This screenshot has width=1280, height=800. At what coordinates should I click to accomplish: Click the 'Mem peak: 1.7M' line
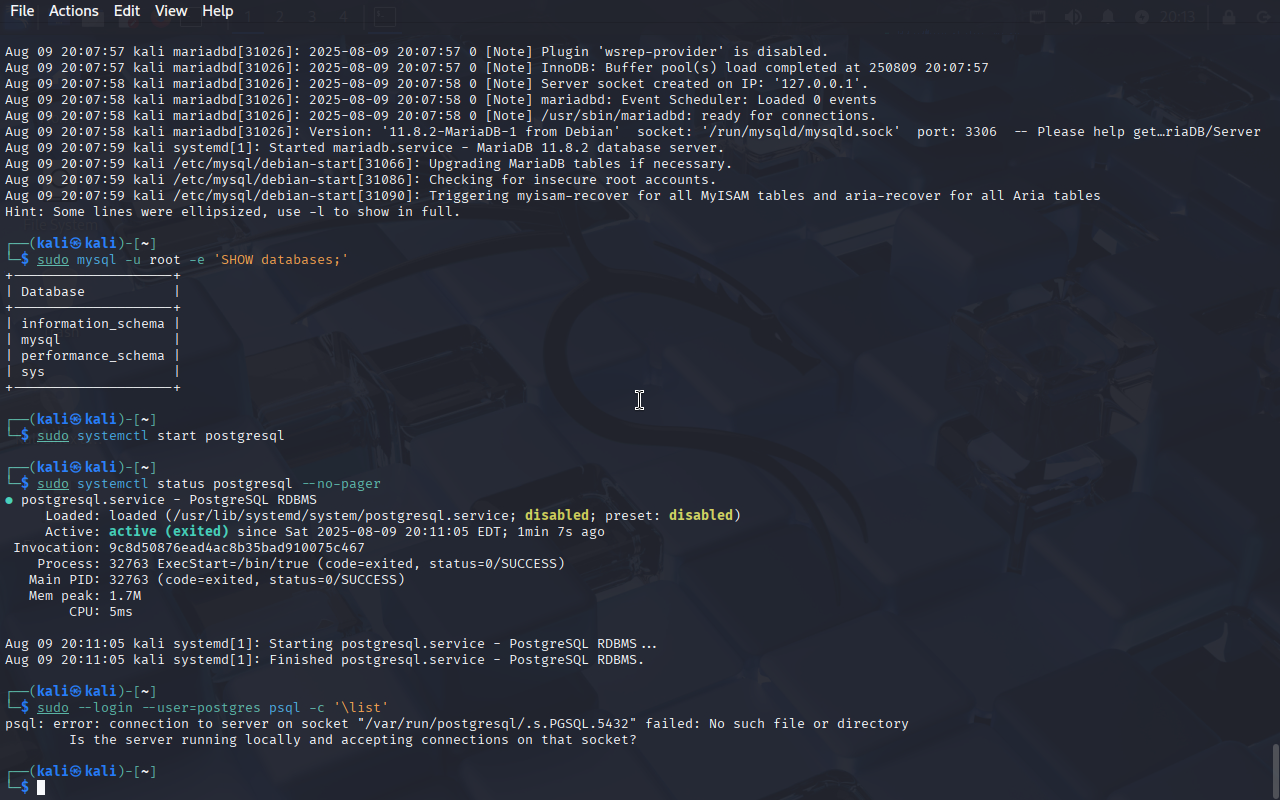(x=85, y=596)
